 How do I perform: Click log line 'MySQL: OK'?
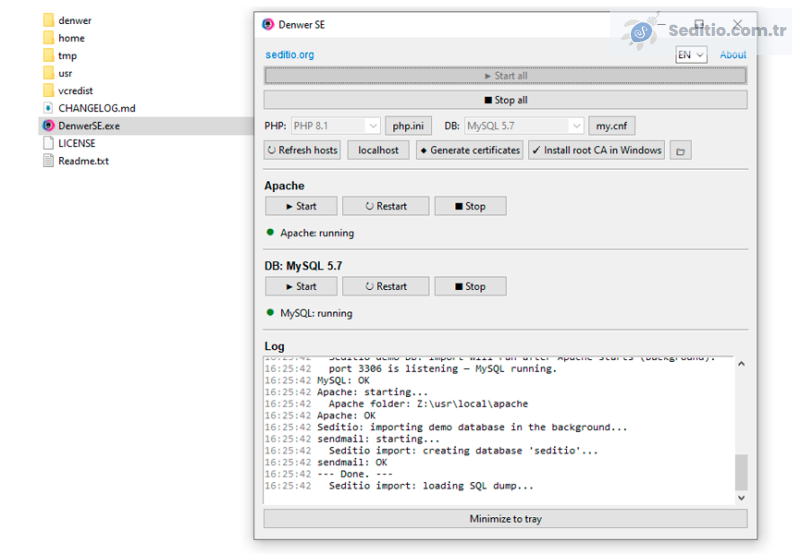click(343, 380)
